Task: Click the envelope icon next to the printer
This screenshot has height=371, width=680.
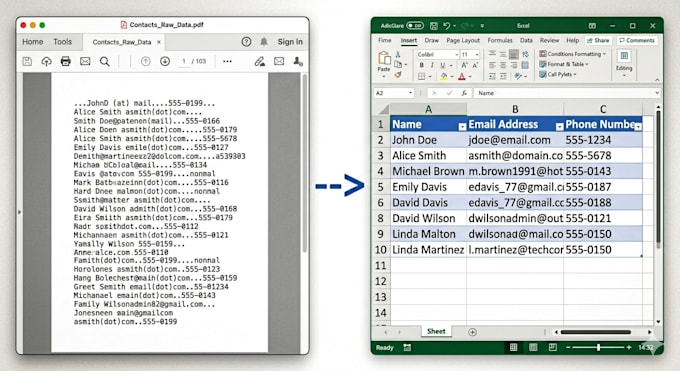Action: coord(85,61)
